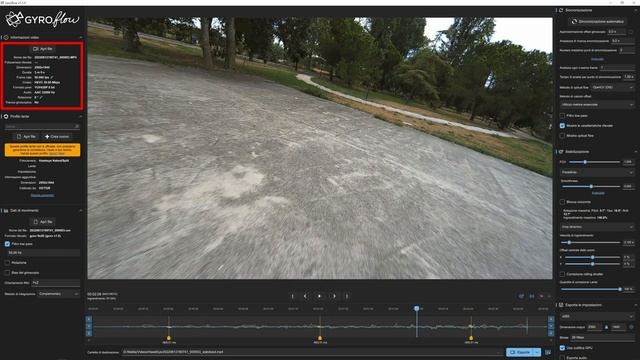Collapse the Dati di movimento section
Viewport: 640px width, 360px height.
click(81, 211)
